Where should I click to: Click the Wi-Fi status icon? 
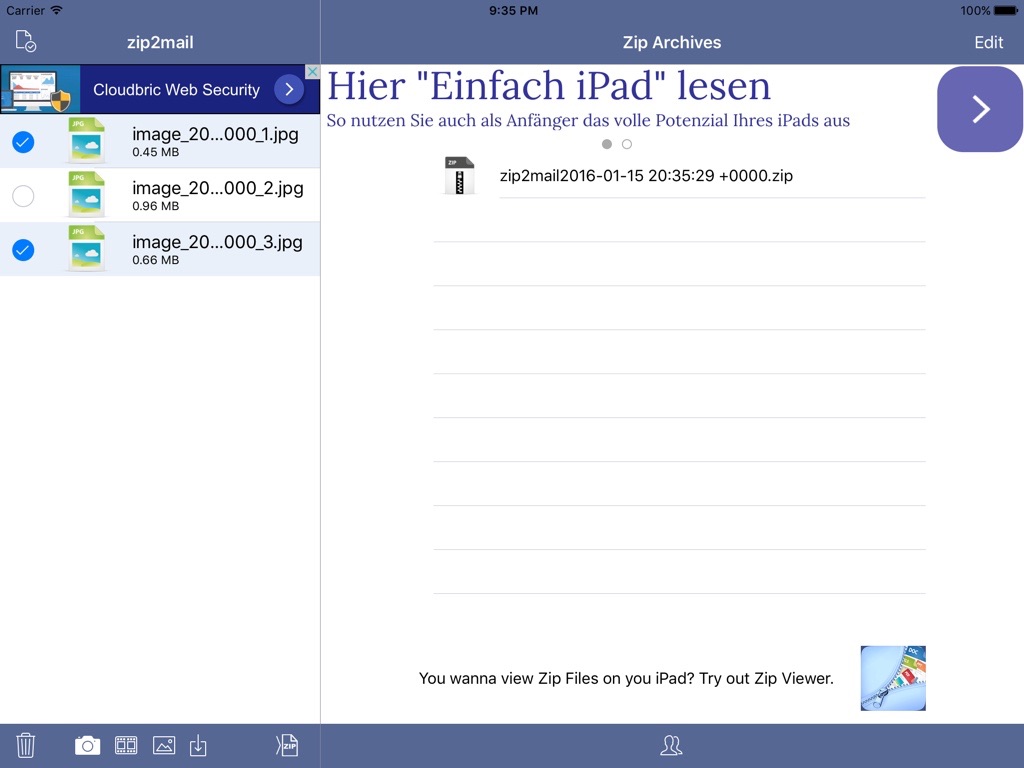click(57, 10)
